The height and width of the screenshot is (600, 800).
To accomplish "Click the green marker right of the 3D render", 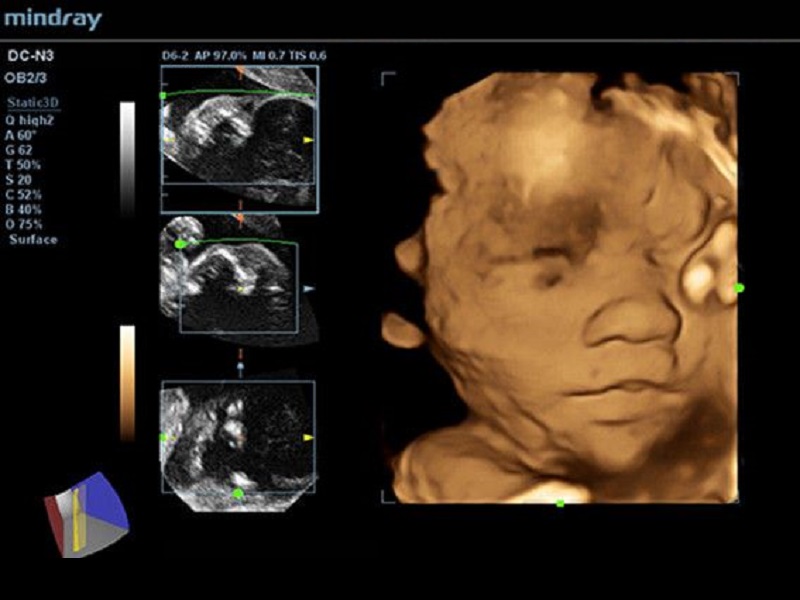I will [x=739, y=288].
